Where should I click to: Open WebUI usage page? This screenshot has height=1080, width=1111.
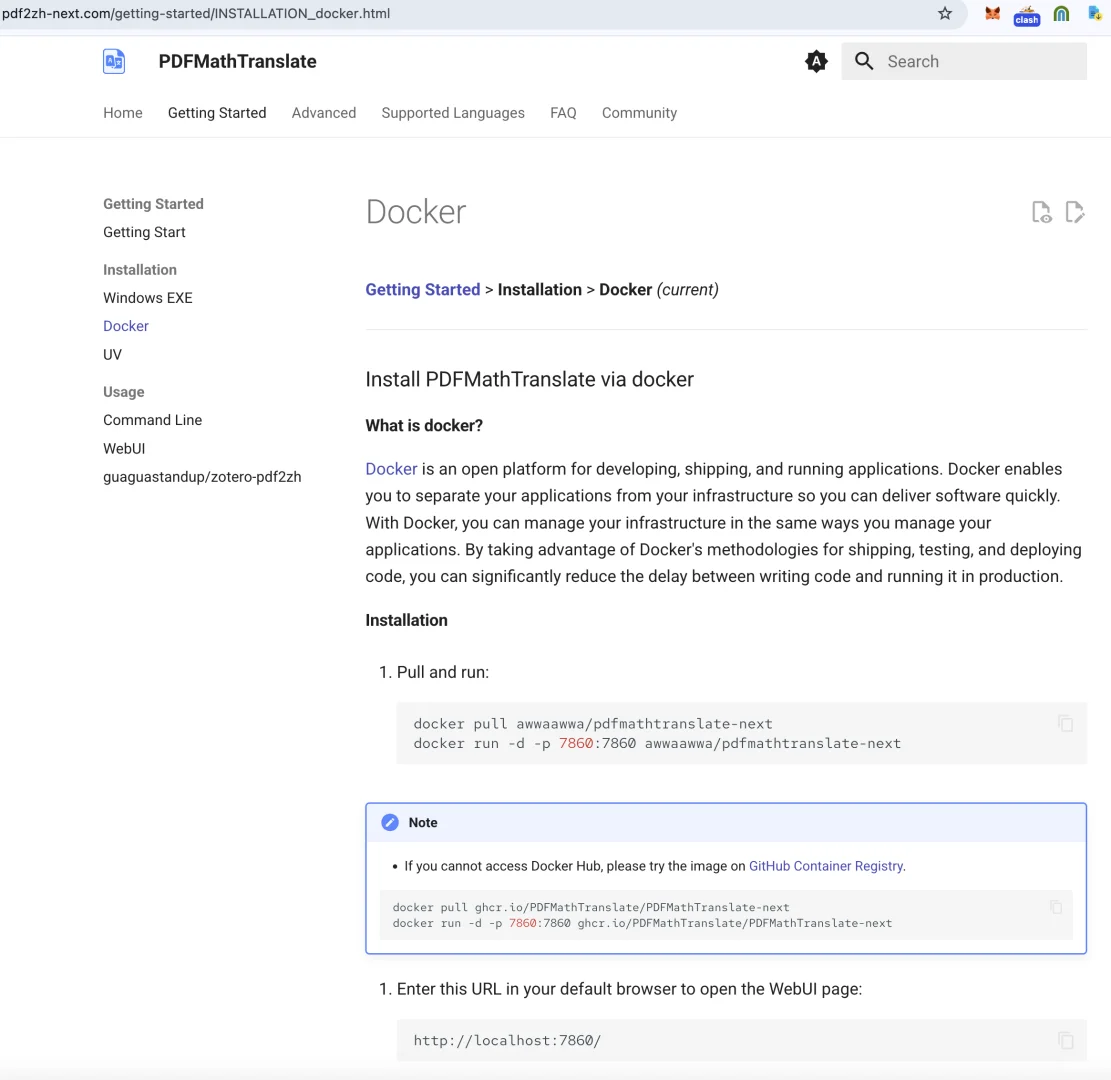click(x=124, y=449)
